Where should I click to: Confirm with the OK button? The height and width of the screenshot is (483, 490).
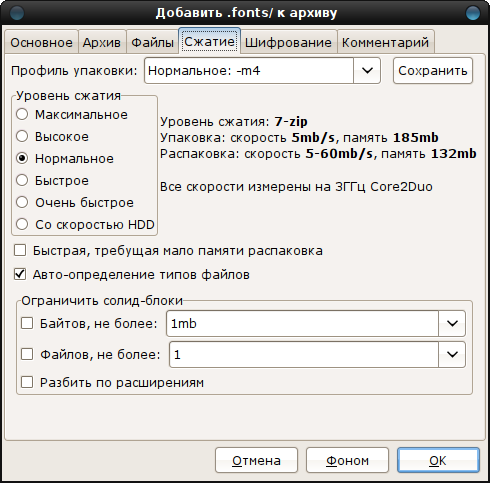438,460
